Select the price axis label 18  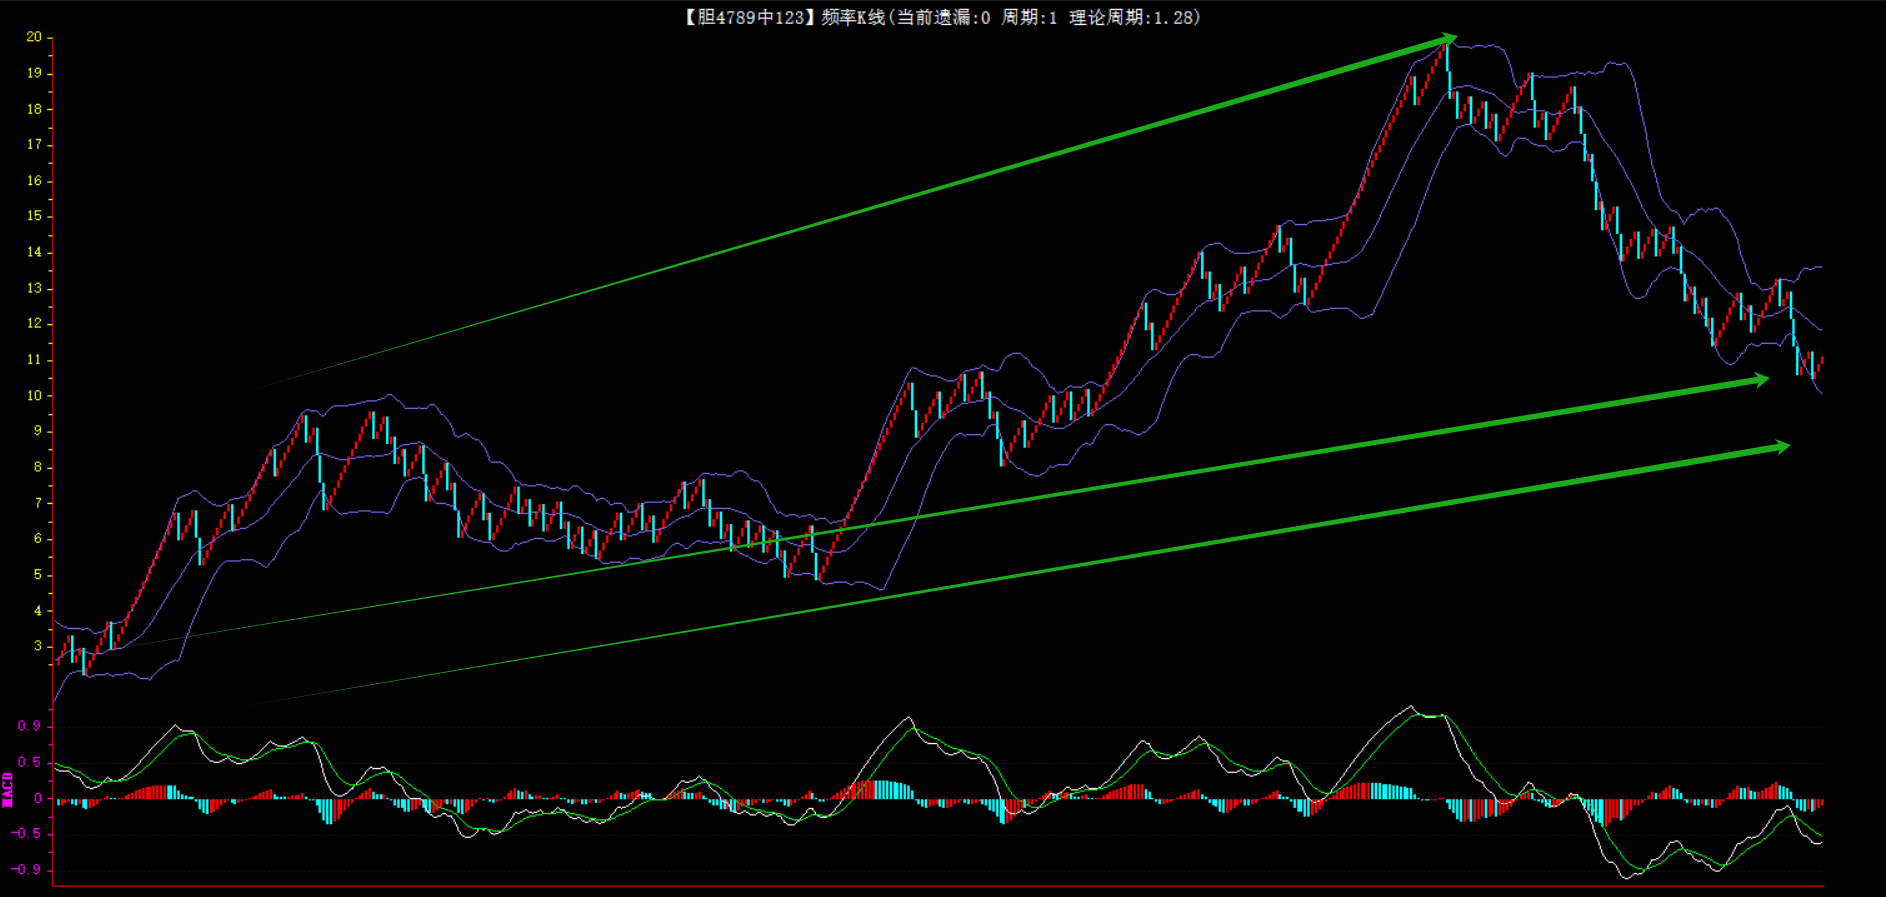(34, 109)
